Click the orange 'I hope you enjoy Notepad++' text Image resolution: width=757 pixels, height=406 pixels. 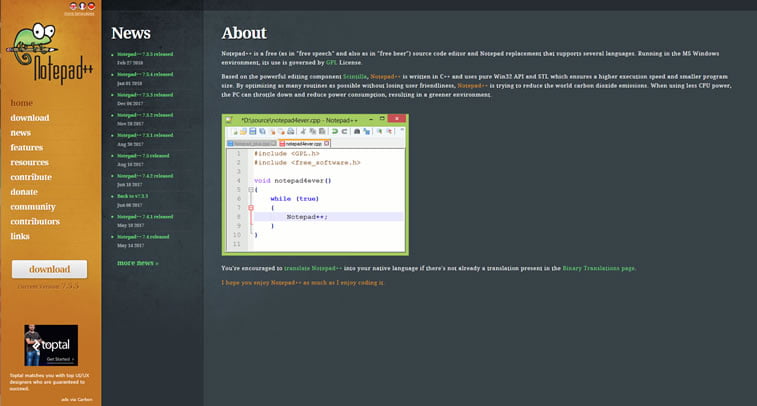click(303, 282)
